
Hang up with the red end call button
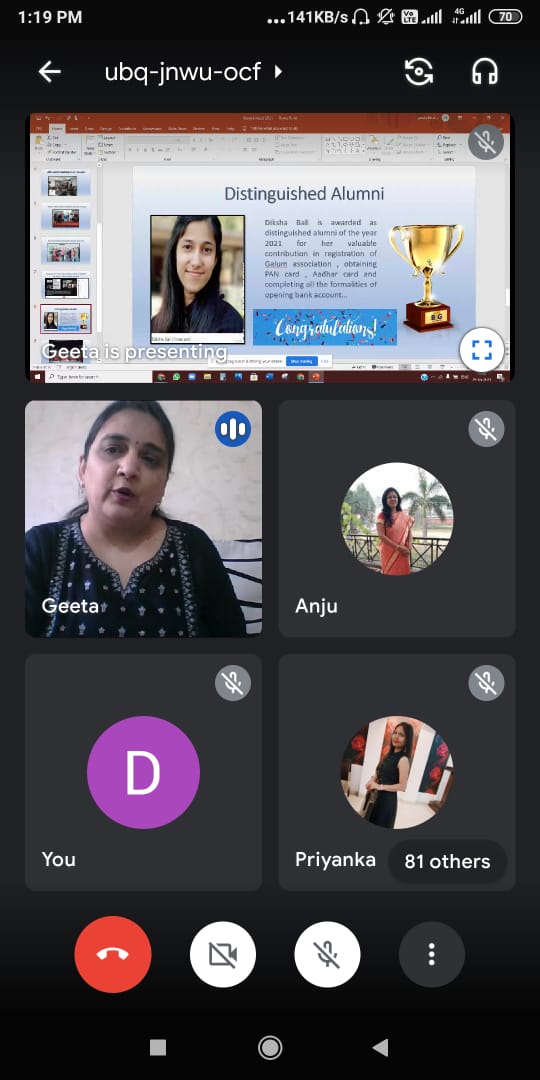pos(113,955)
